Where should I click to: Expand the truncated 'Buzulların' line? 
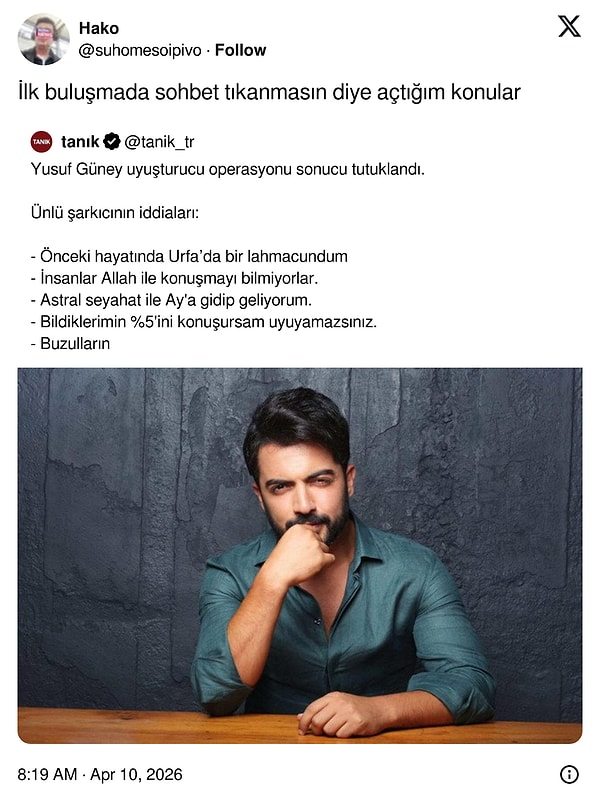tap(70, 343)
